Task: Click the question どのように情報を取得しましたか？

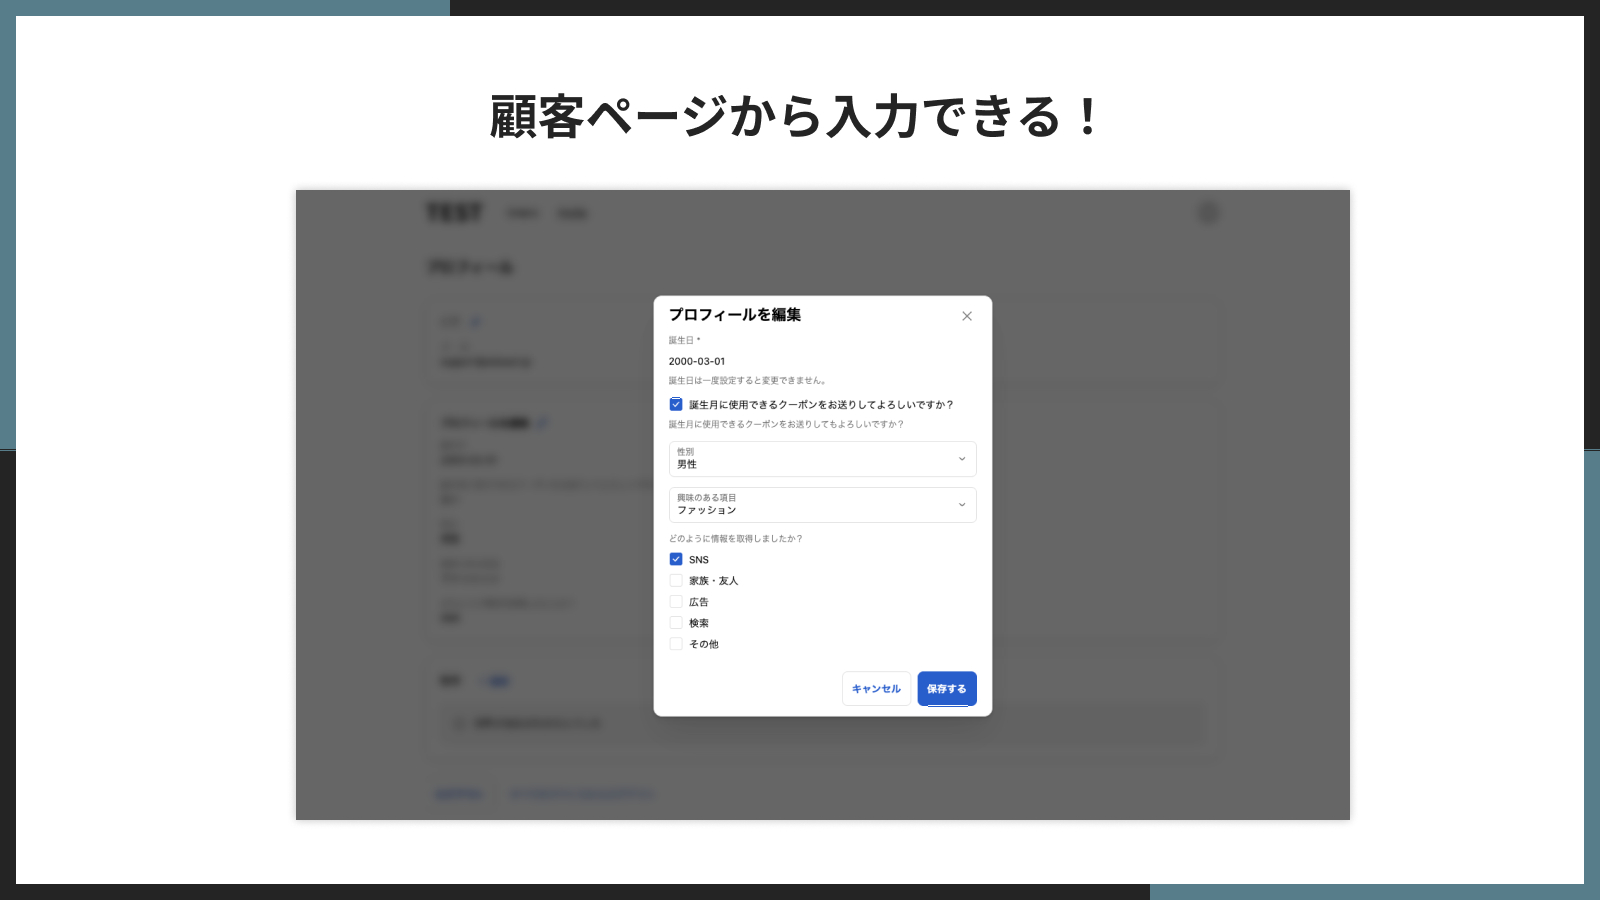Action: pyautogui.click(x=735, y=538)
